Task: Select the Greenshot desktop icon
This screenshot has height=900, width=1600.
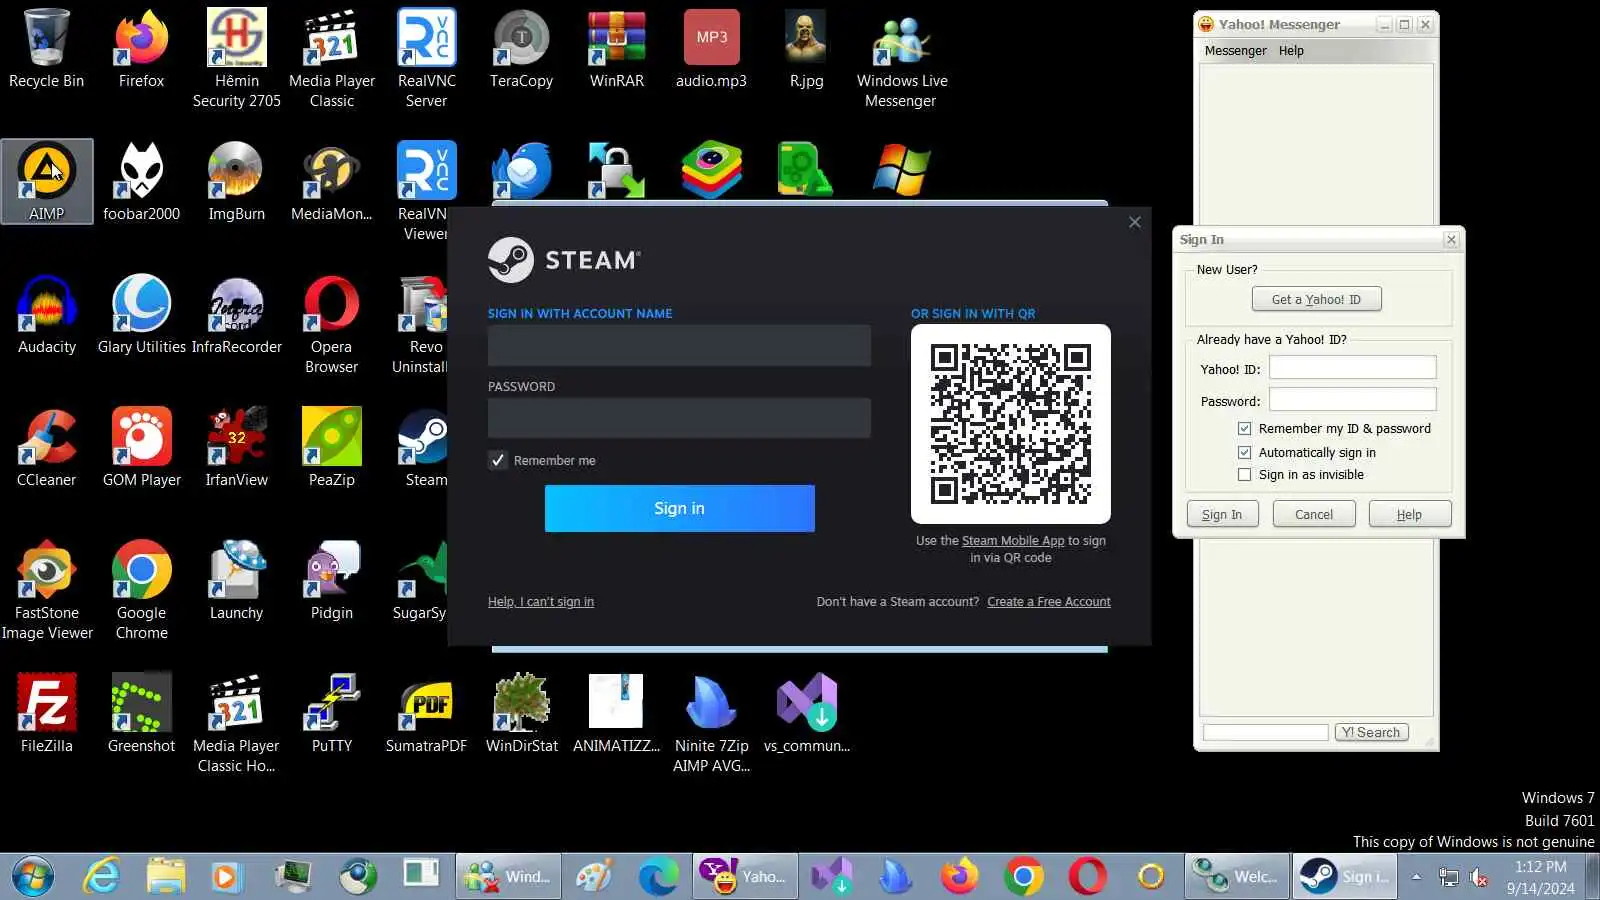Action: (141, 713)
